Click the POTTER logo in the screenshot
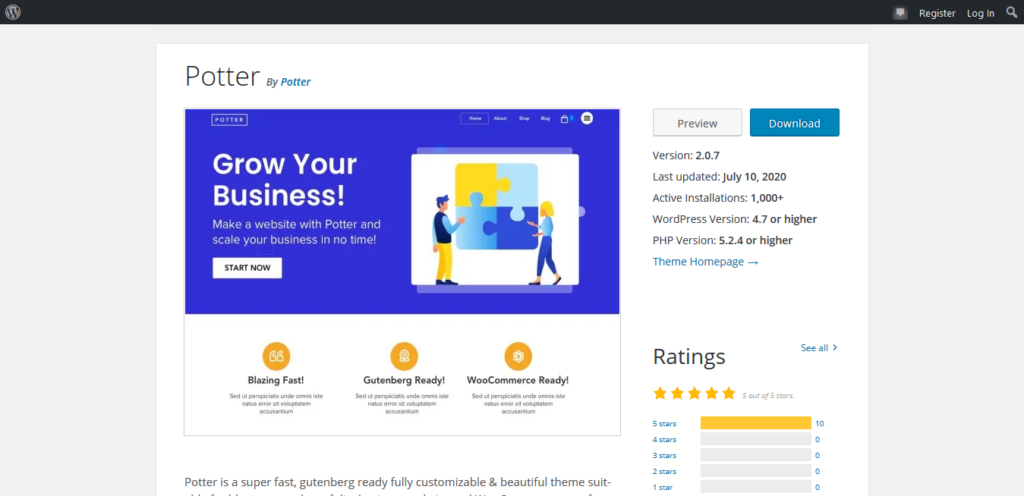 tap(229, 119)
